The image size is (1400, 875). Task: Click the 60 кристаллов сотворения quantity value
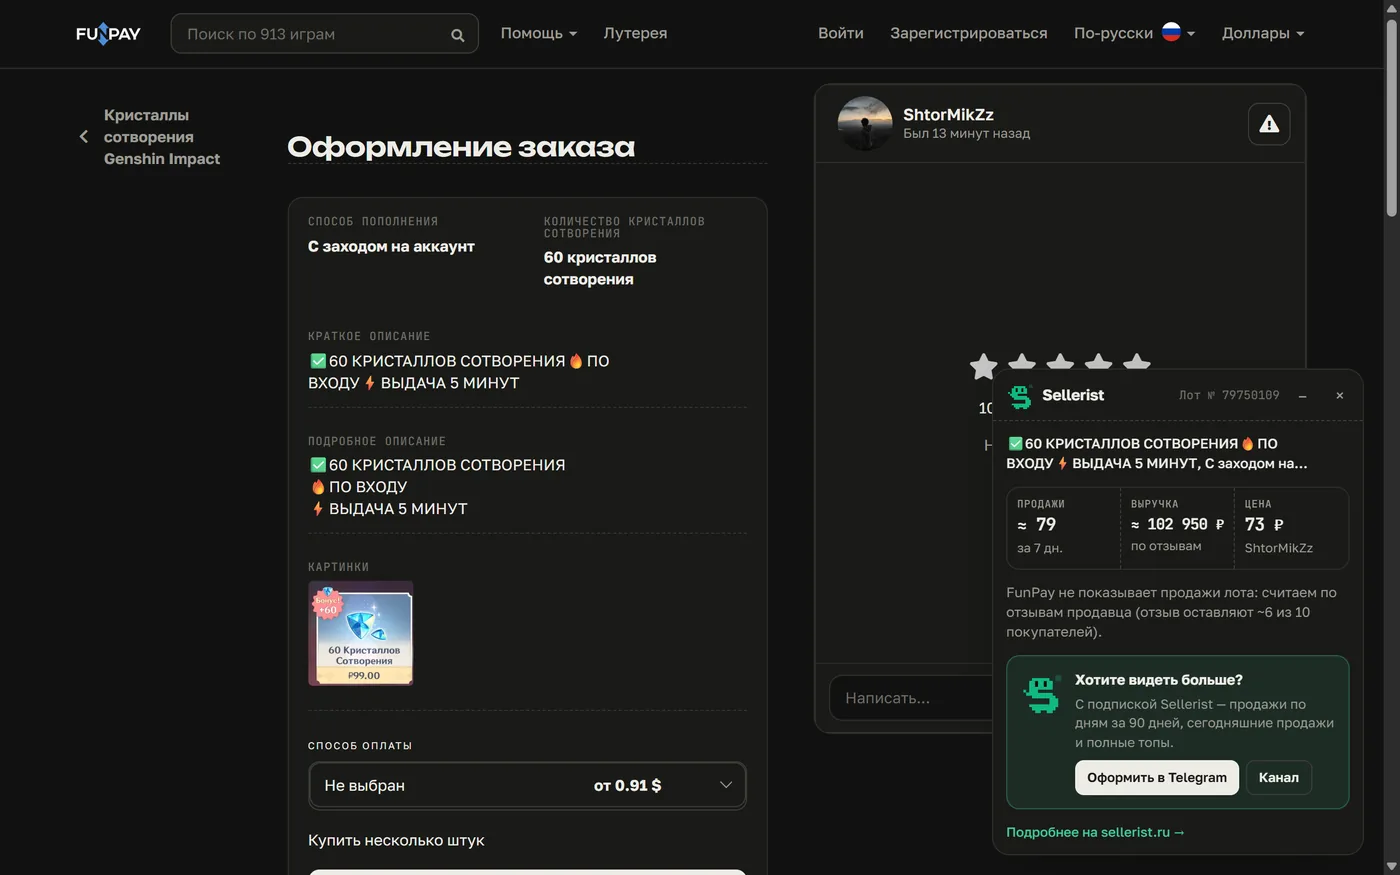(x=600, y=268)
